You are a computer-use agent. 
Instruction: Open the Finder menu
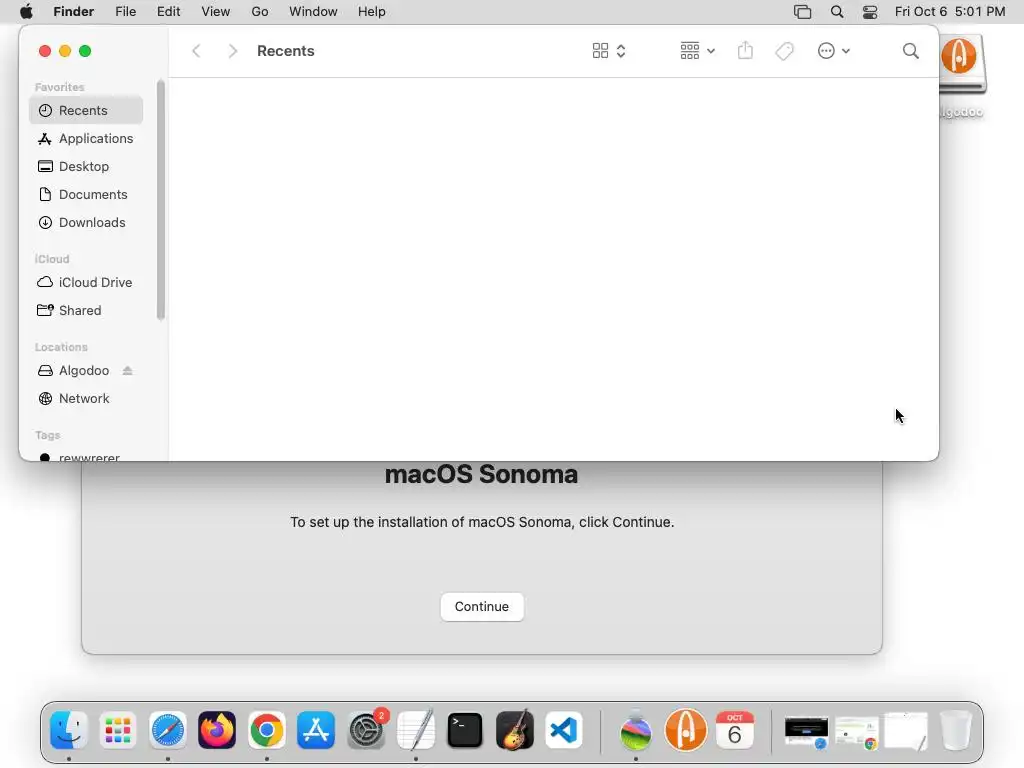73,12
